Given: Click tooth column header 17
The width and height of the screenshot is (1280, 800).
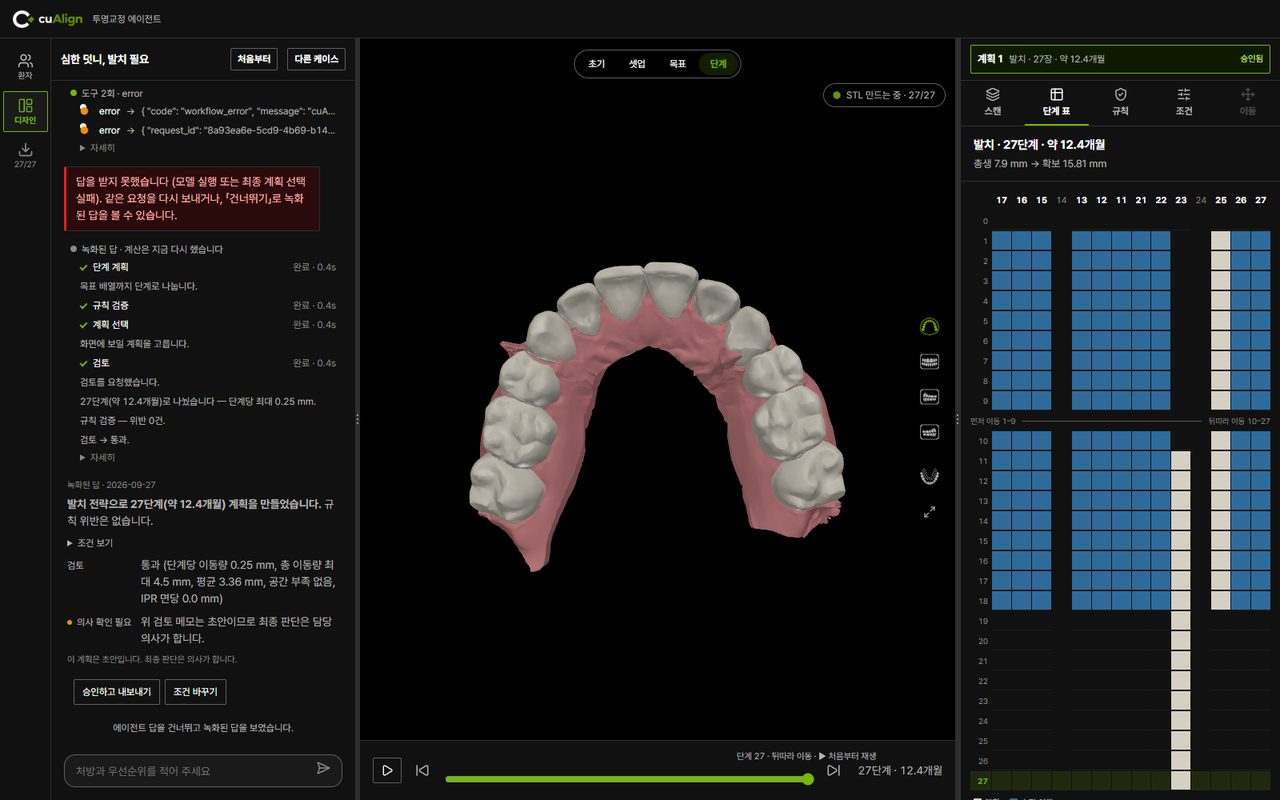Looking at the screenshot, I should pyautogui.click(x=1002, y=200).
